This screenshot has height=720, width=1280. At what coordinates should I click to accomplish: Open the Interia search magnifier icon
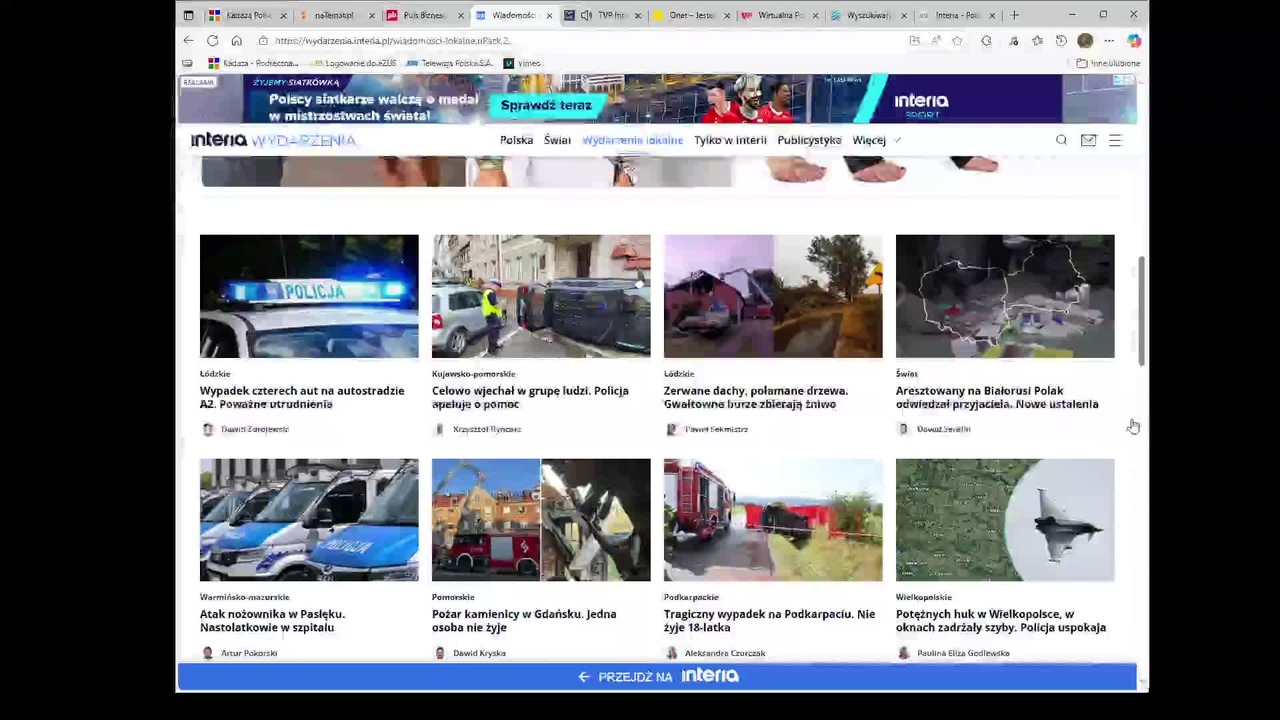point(1061,140)
